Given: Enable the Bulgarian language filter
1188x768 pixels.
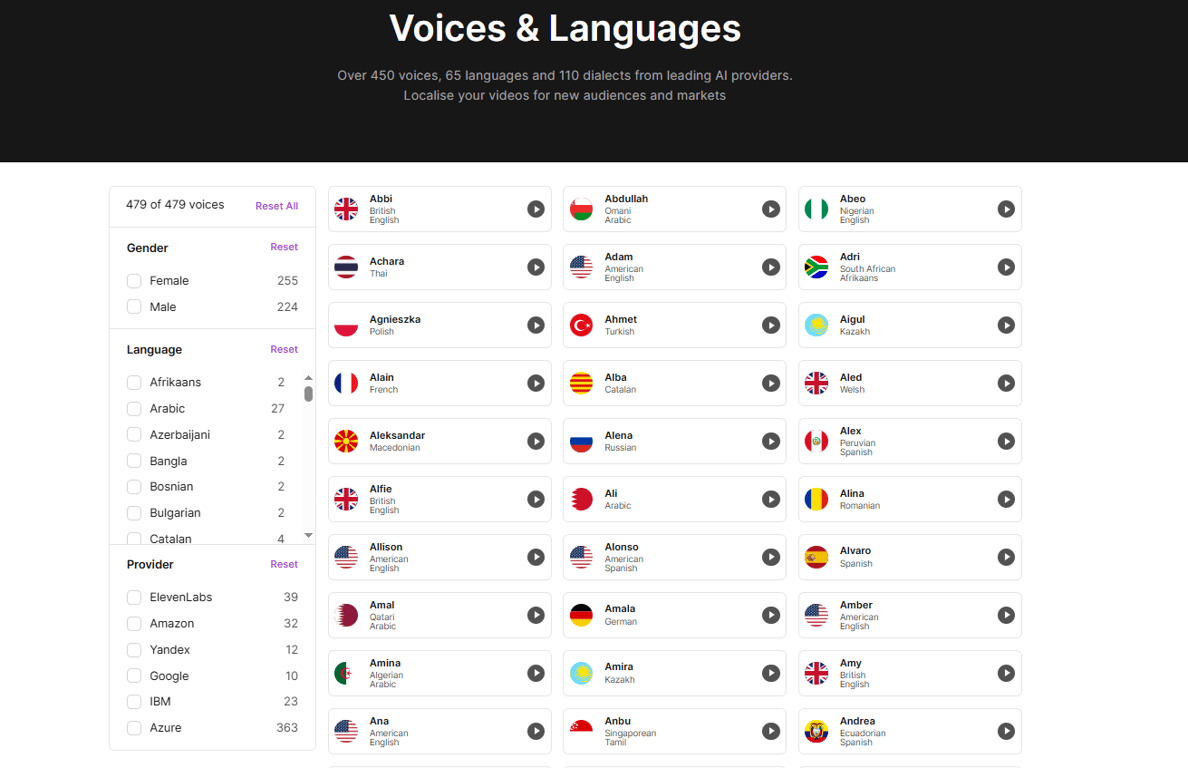Looking at the screenshot, I should pyautogui.click(x=134, y=513).
